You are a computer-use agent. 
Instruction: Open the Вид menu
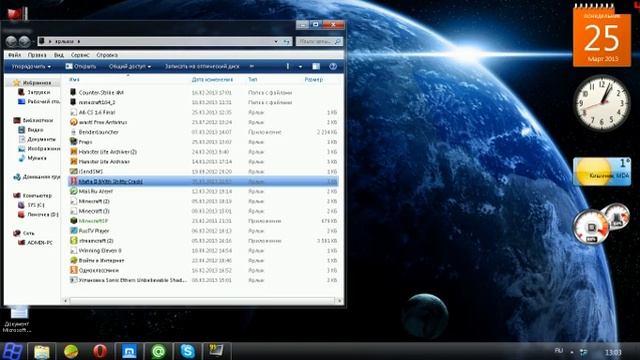59,55
